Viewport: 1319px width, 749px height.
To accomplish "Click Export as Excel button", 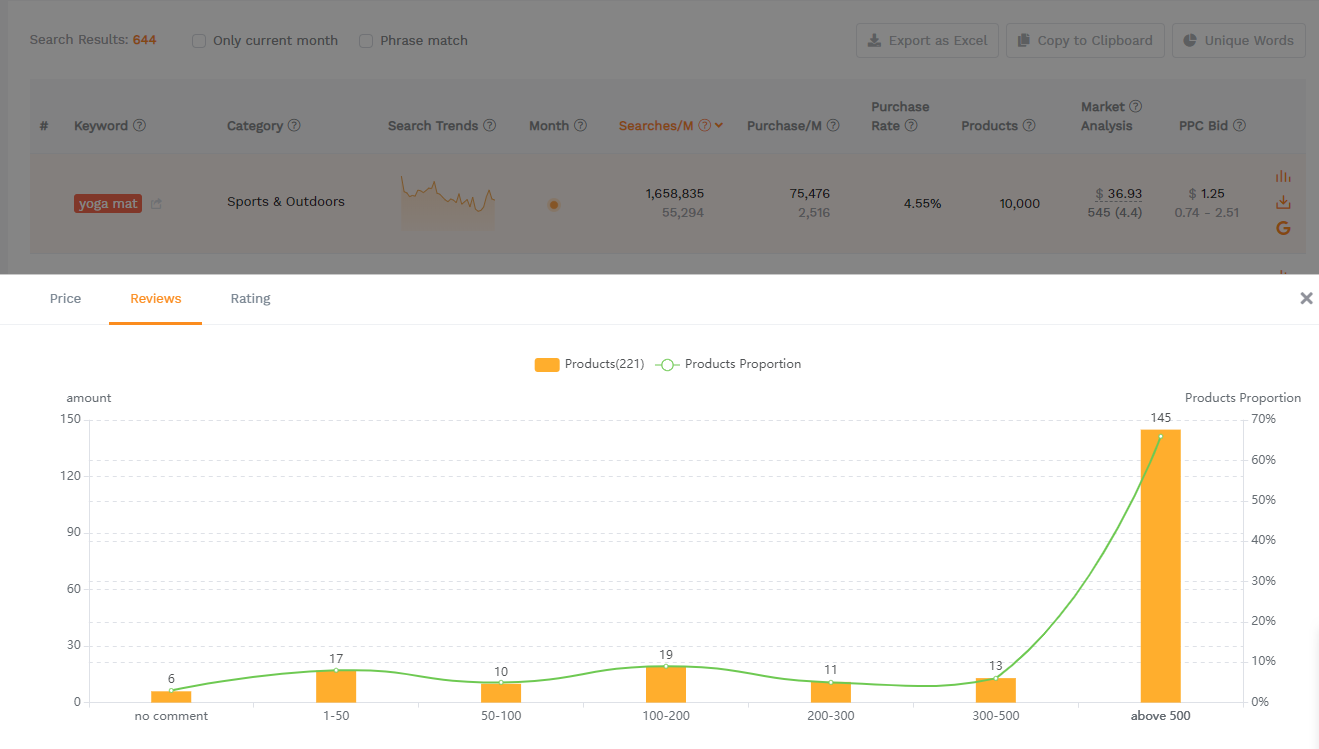I will coord(927,41).
